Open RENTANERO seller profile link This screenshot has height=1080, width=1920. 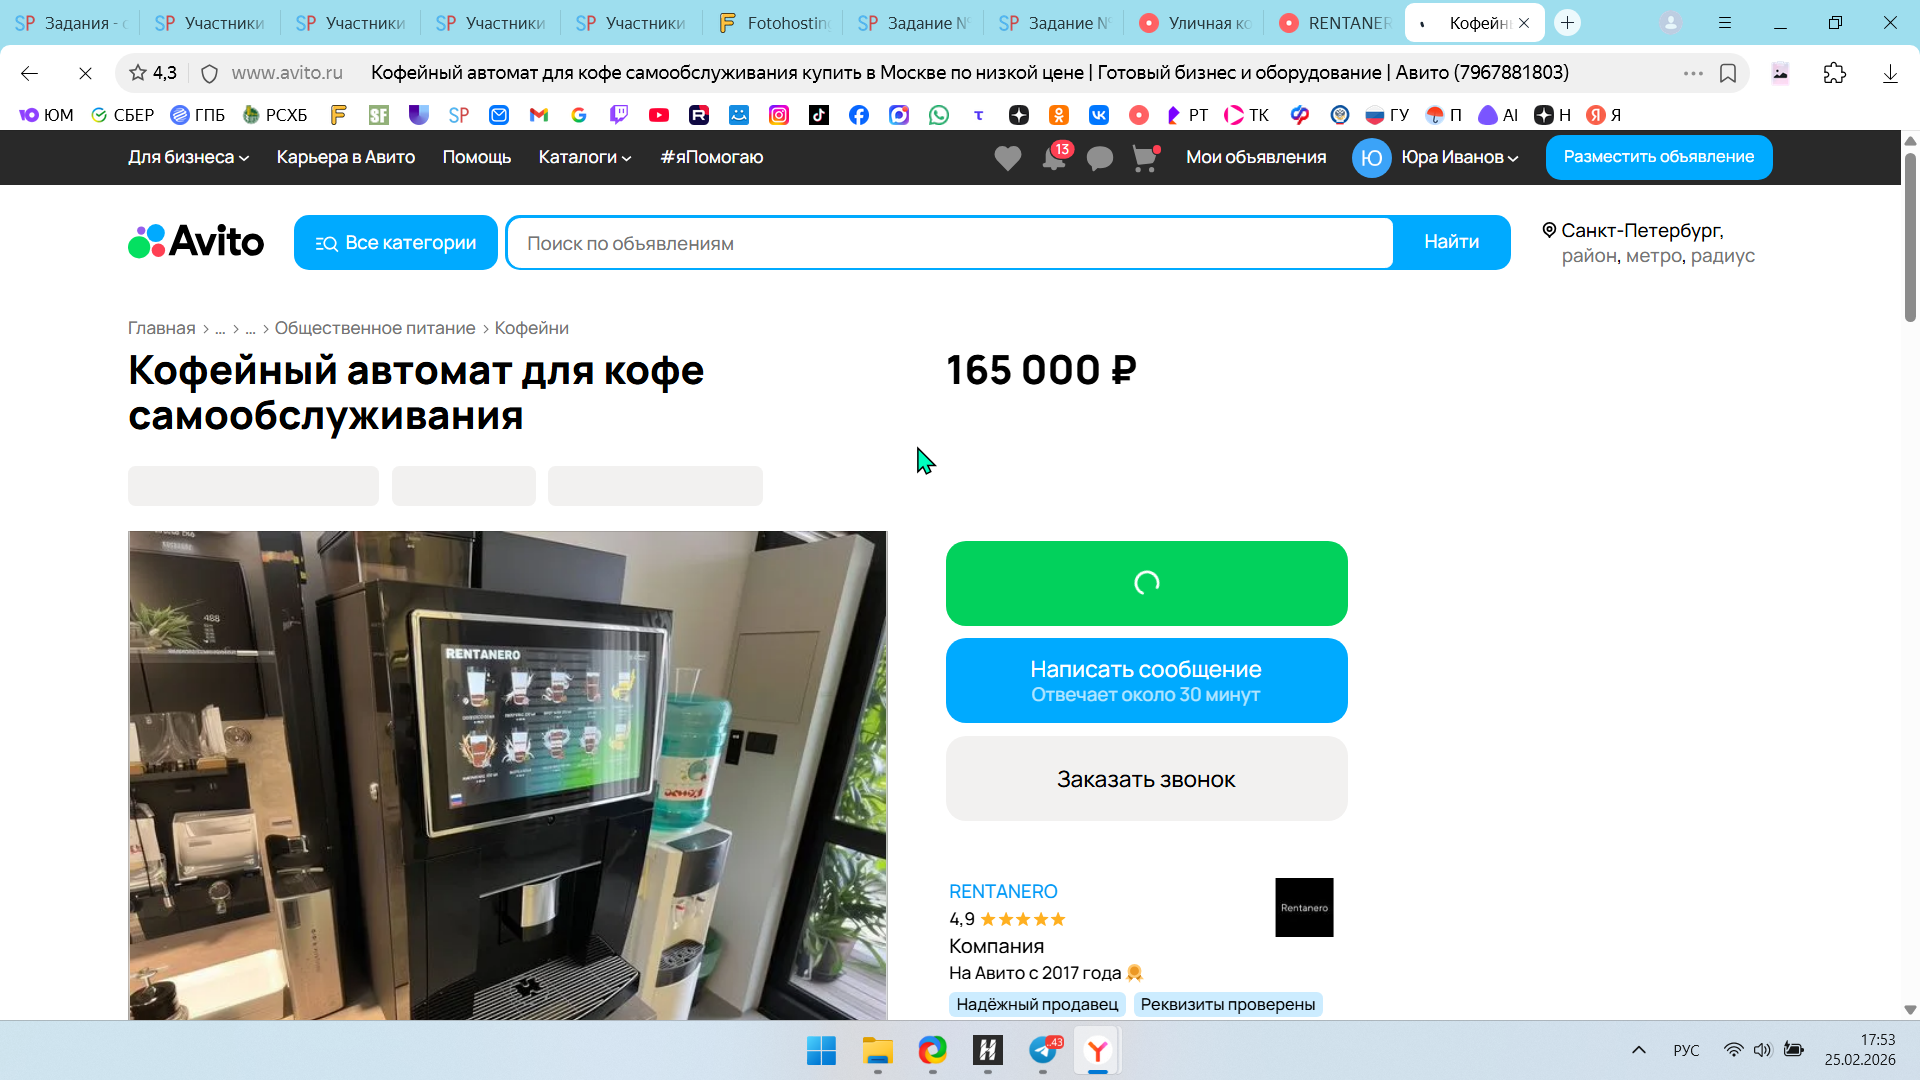point(1002,891)
